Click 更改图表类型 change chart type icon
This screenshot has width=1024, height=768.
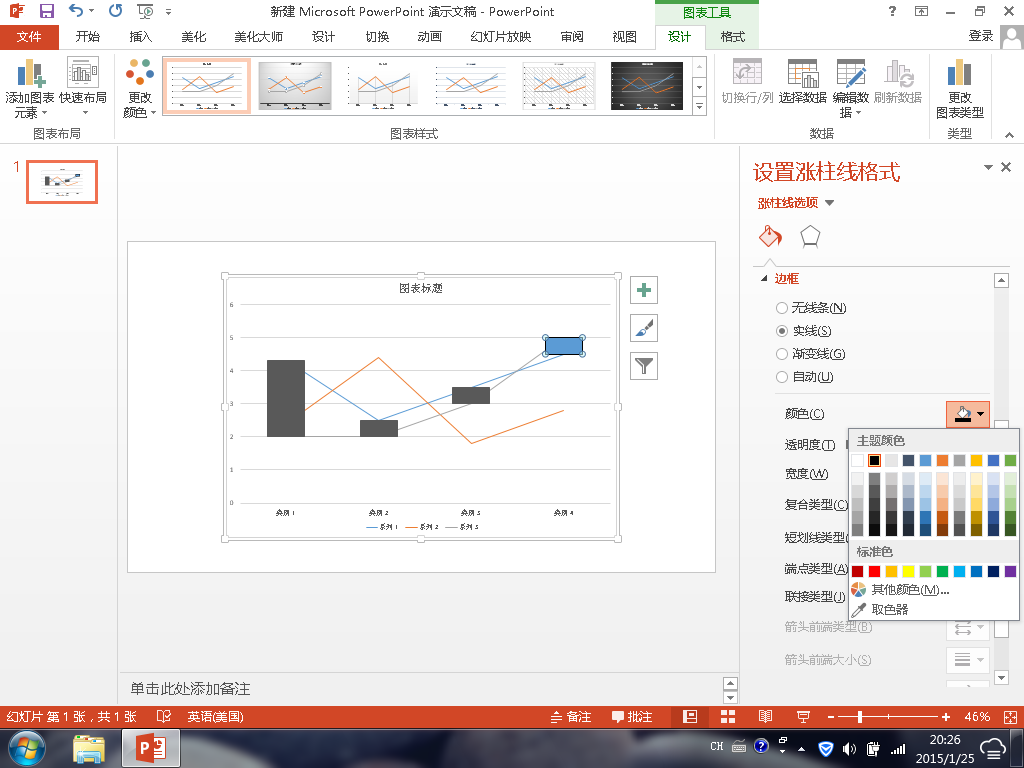tap(959, 72)
